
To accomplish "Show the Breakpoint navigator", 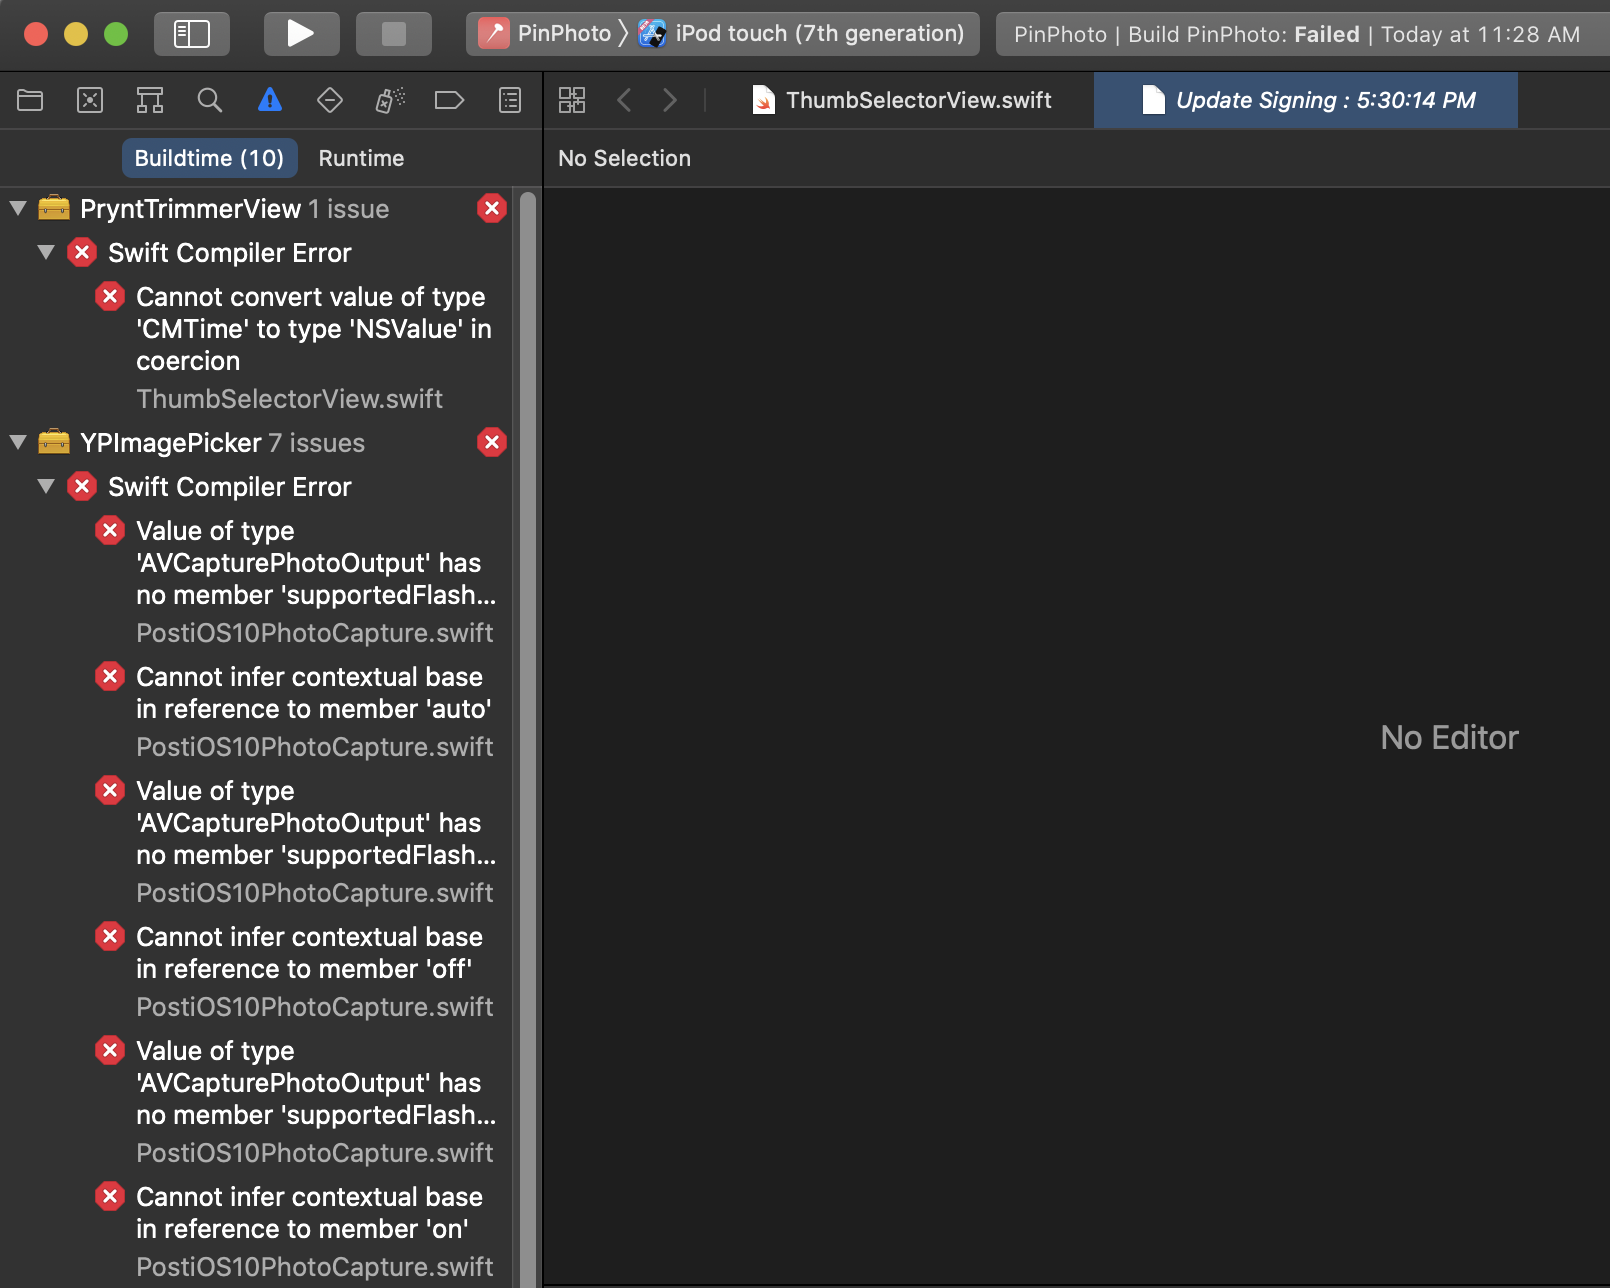I will point(450,100).
